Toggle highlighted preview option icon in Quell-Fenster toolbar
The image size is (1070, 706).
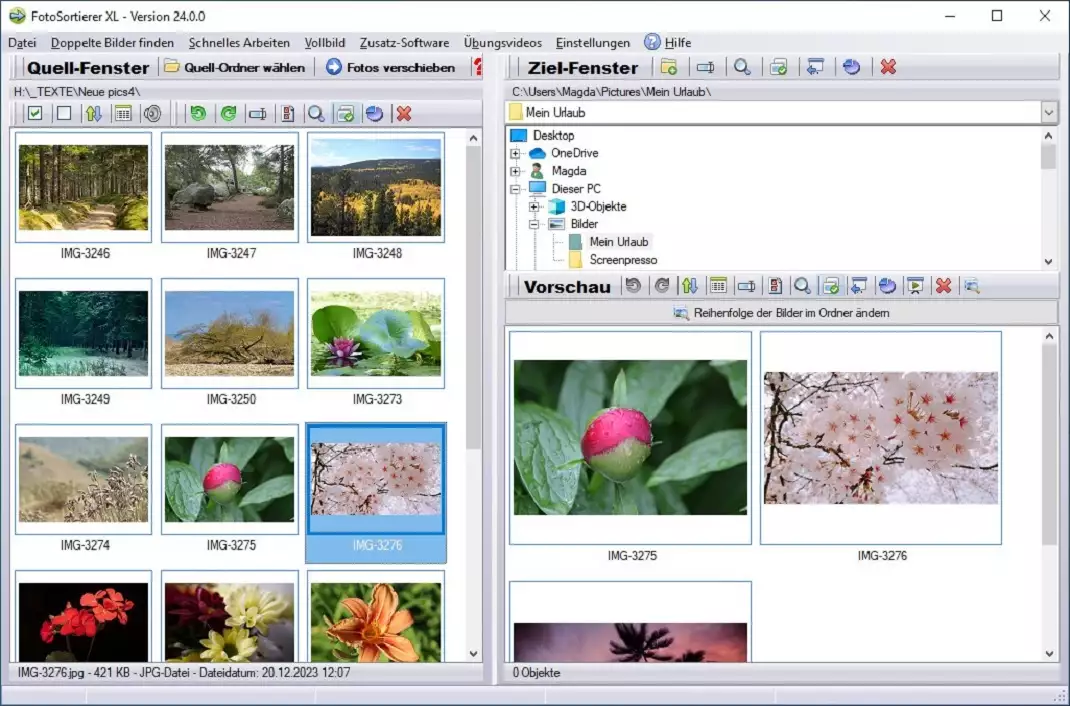click(x=345, y=113)
